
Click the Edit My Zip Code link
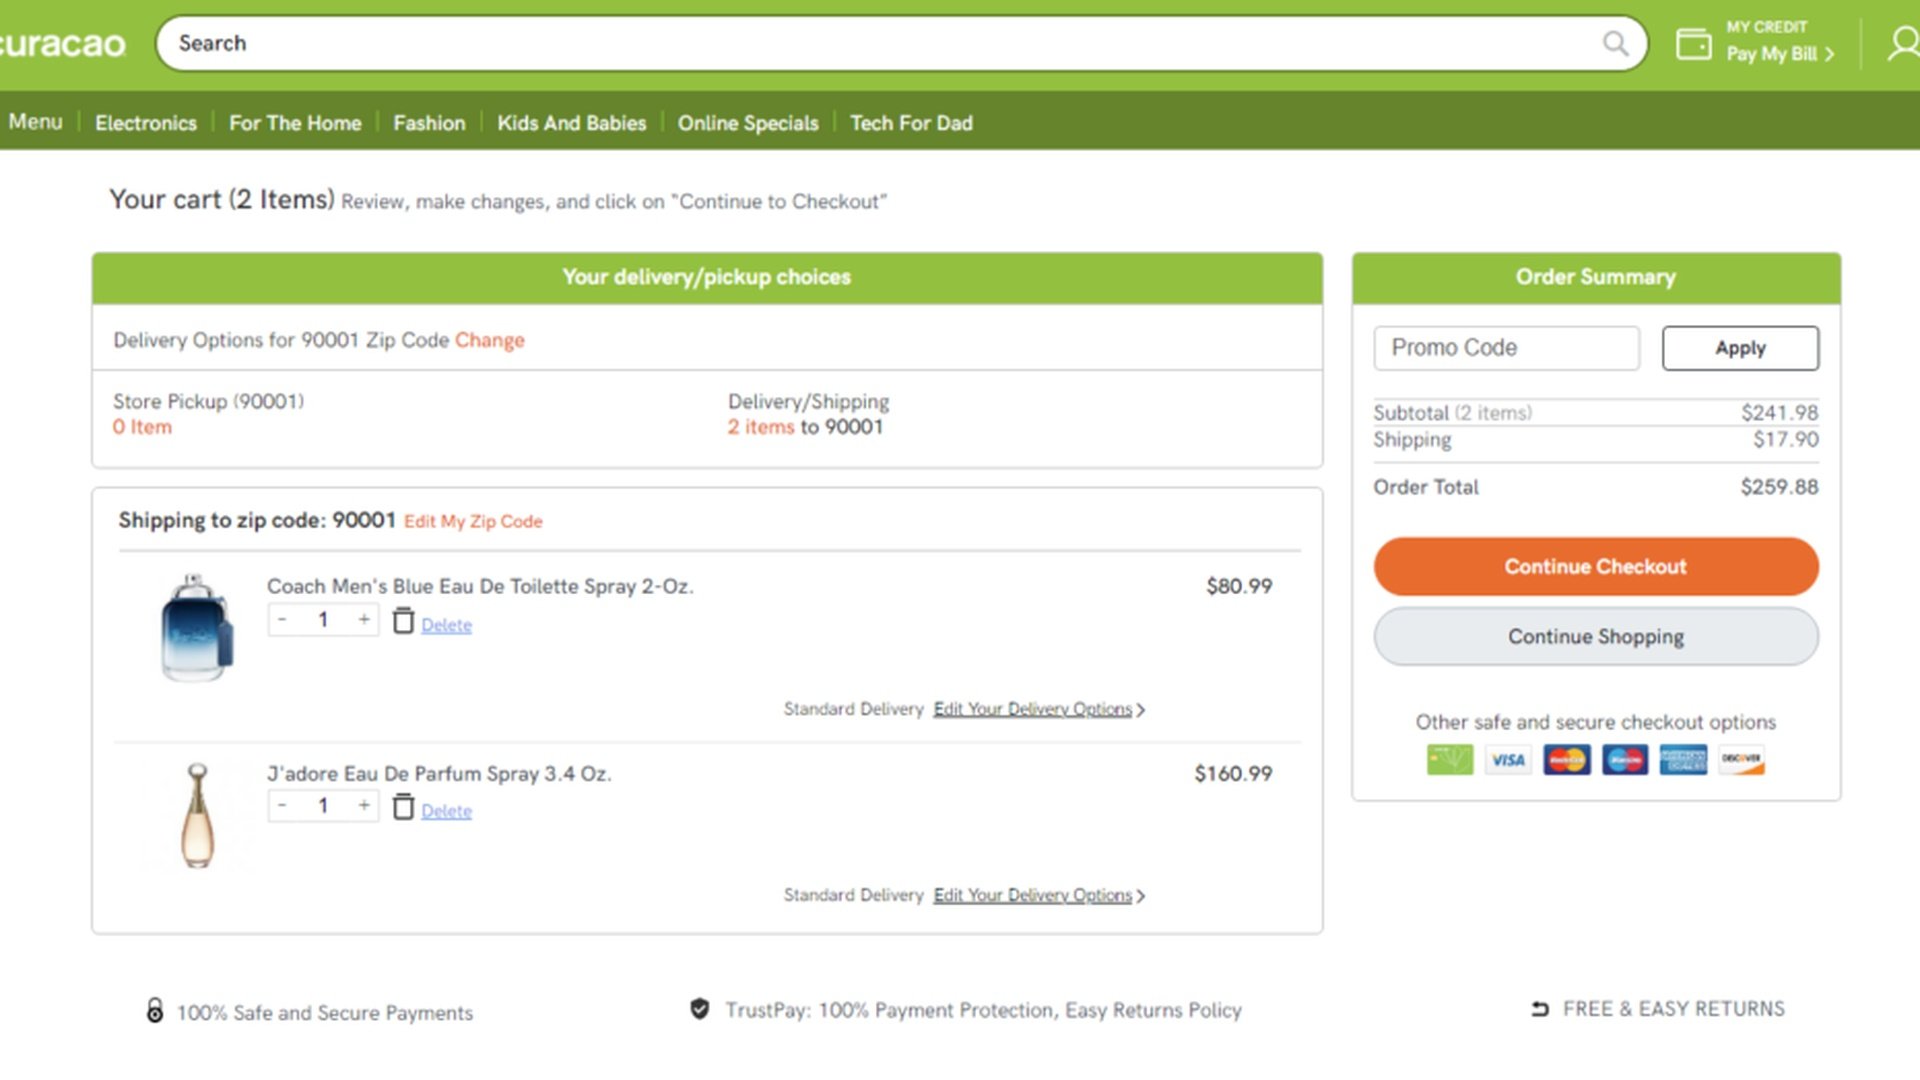(x=473, y=521)
